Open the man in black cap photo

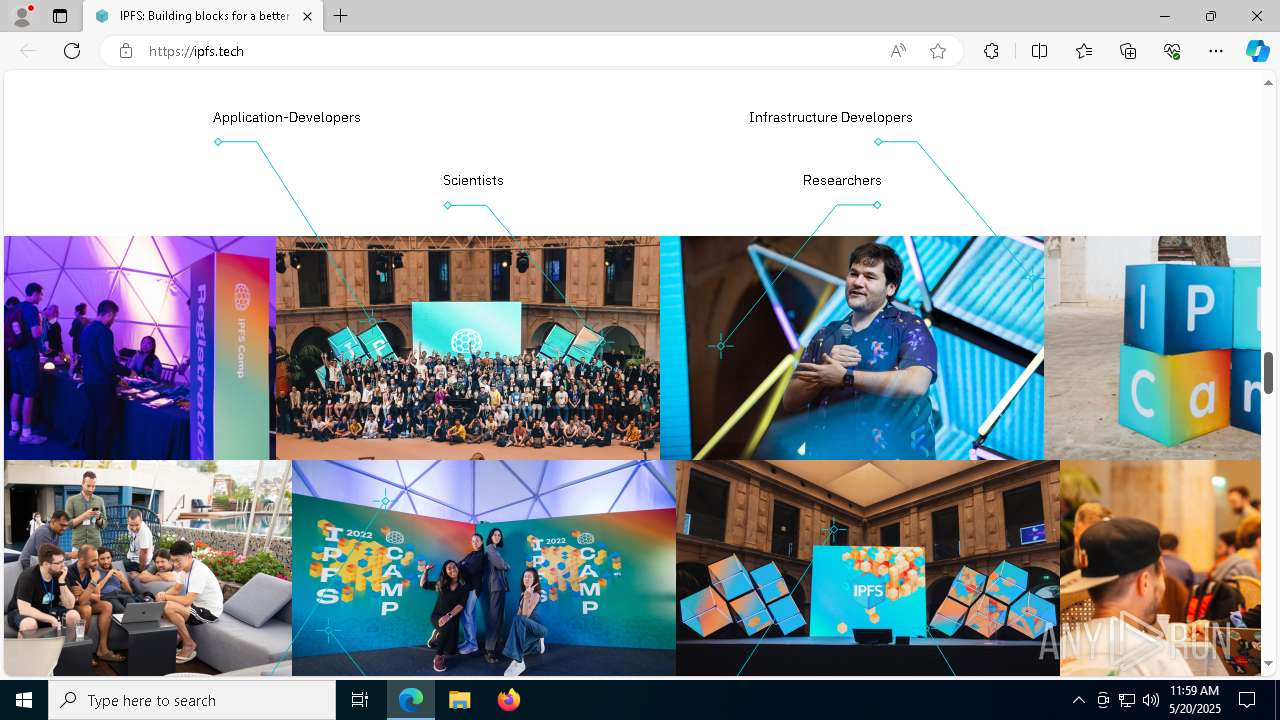[x=1160, y=568]
